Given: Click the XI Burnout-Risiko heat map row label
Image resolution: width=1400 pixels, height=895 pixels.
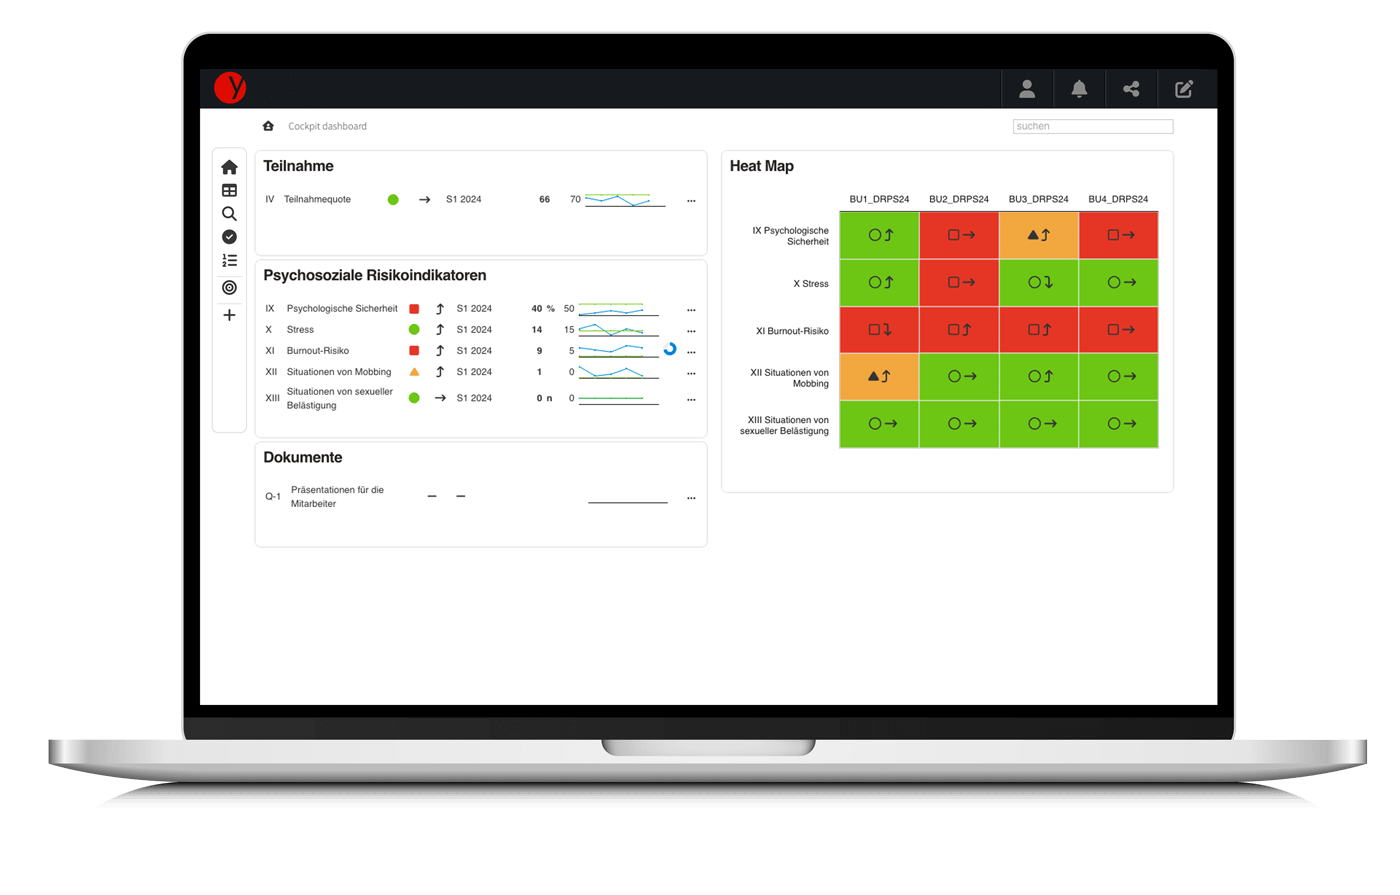Looking at the screenshot, I should 792,331.
